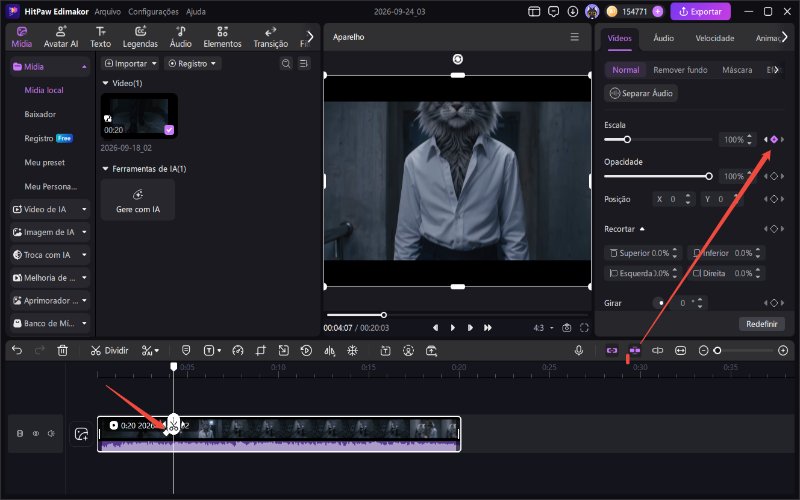This screenshot has width=800, height=500.
Task: Click the Exportar button
Action: (700, 11)
